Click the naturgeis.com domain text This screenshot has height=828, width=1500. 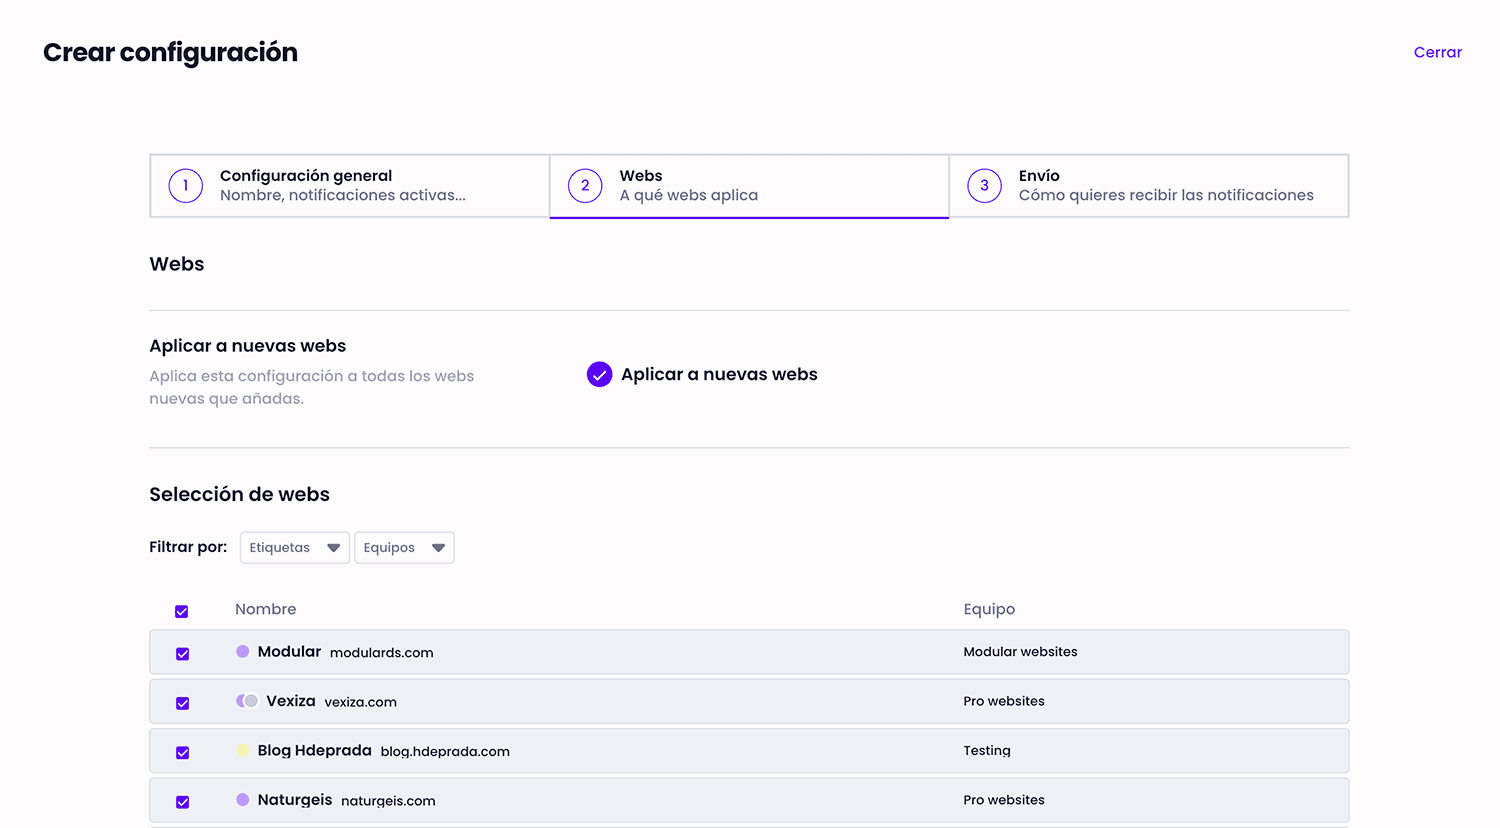[x=388, y=801]
